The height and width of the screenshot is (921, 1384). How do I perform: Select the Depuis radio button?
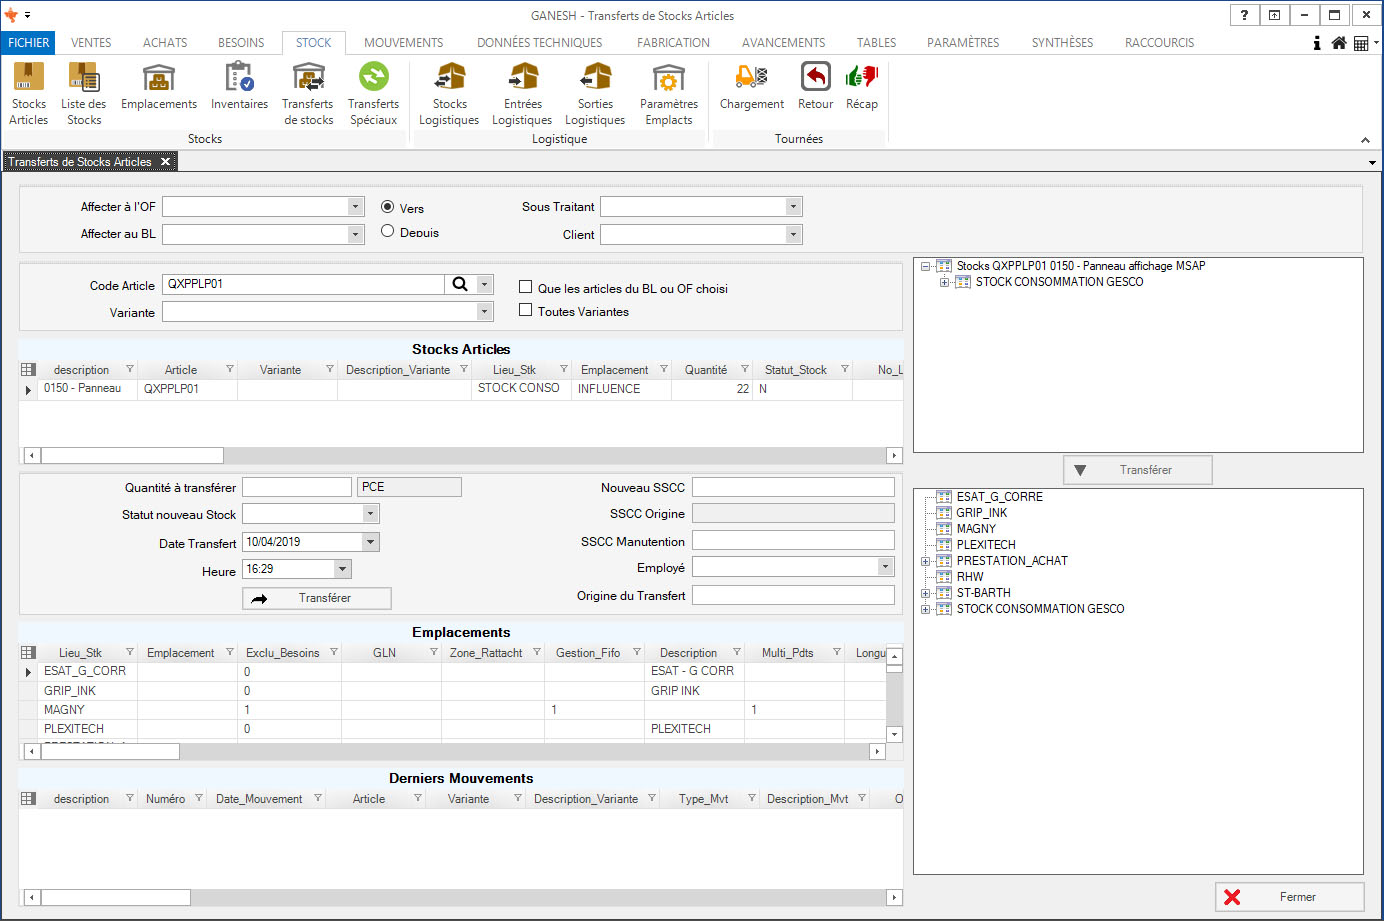(x=388, y=231)
